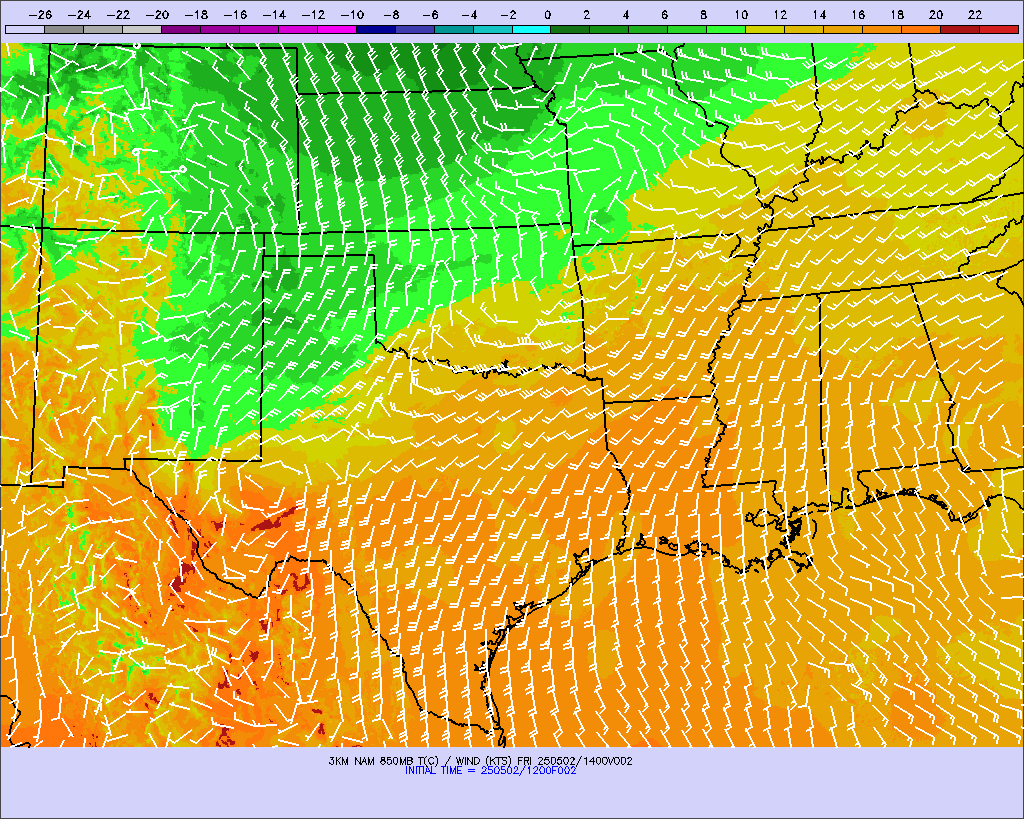Viewport: 1024px width, 819px height.
Task: Select the green swatch between 2 and 4
Action: pos(609,29)
